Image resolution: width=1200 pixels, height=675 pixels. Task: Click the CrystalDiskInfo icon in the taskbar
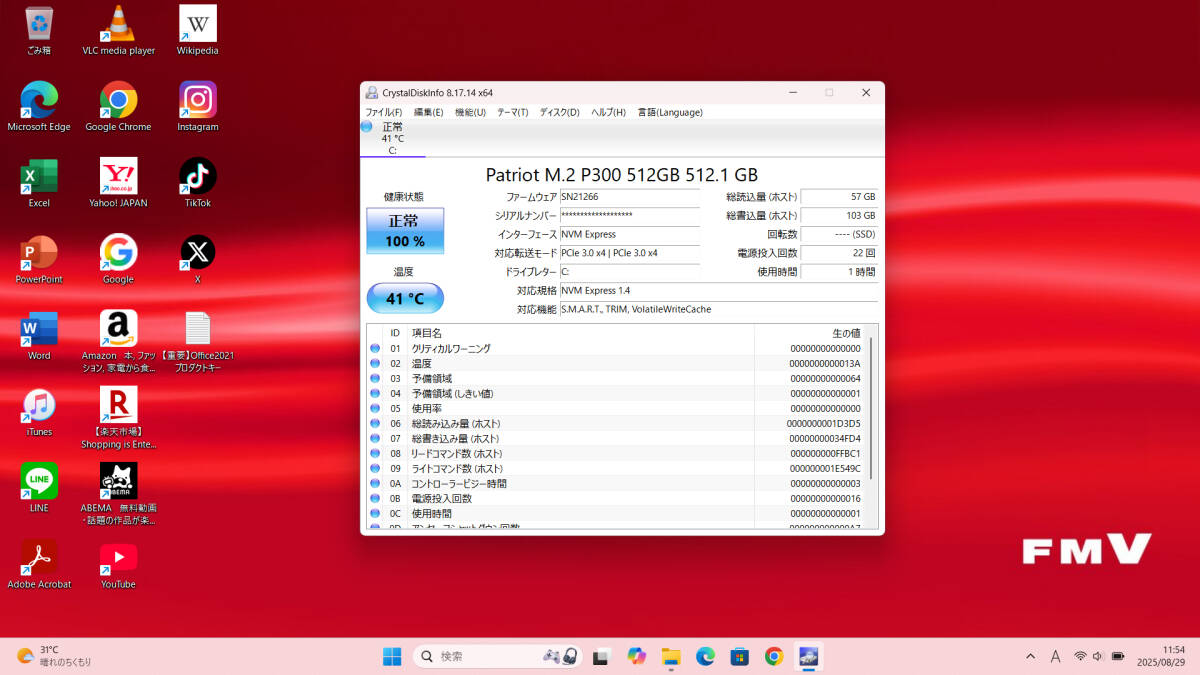pos(807,656)
